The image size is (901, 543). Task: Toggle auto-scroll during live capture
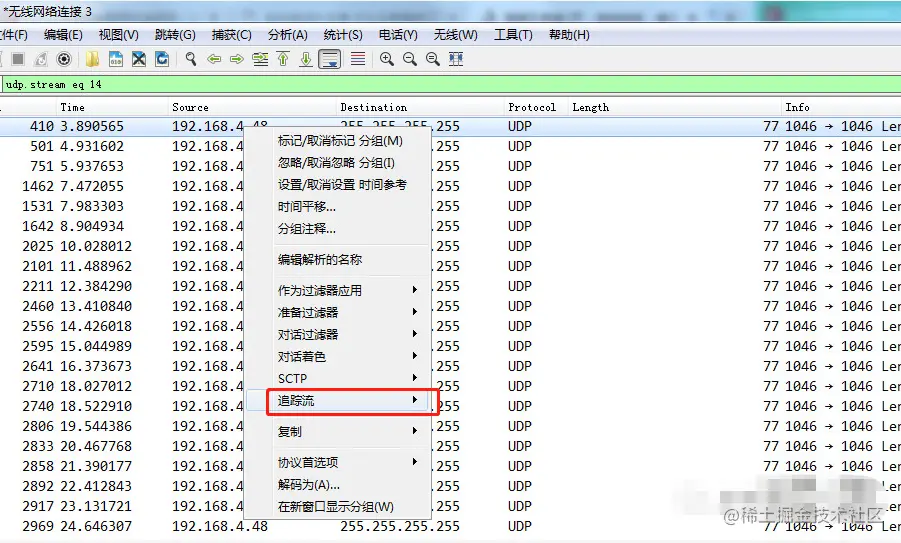[x=330, y=59]
